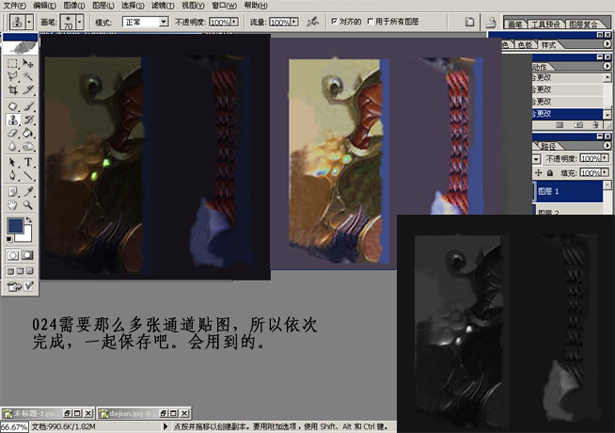Switch to Full Screen mode with menu bar
The width and height of the screenshot is (615, 433).
(x=20, y=271)
